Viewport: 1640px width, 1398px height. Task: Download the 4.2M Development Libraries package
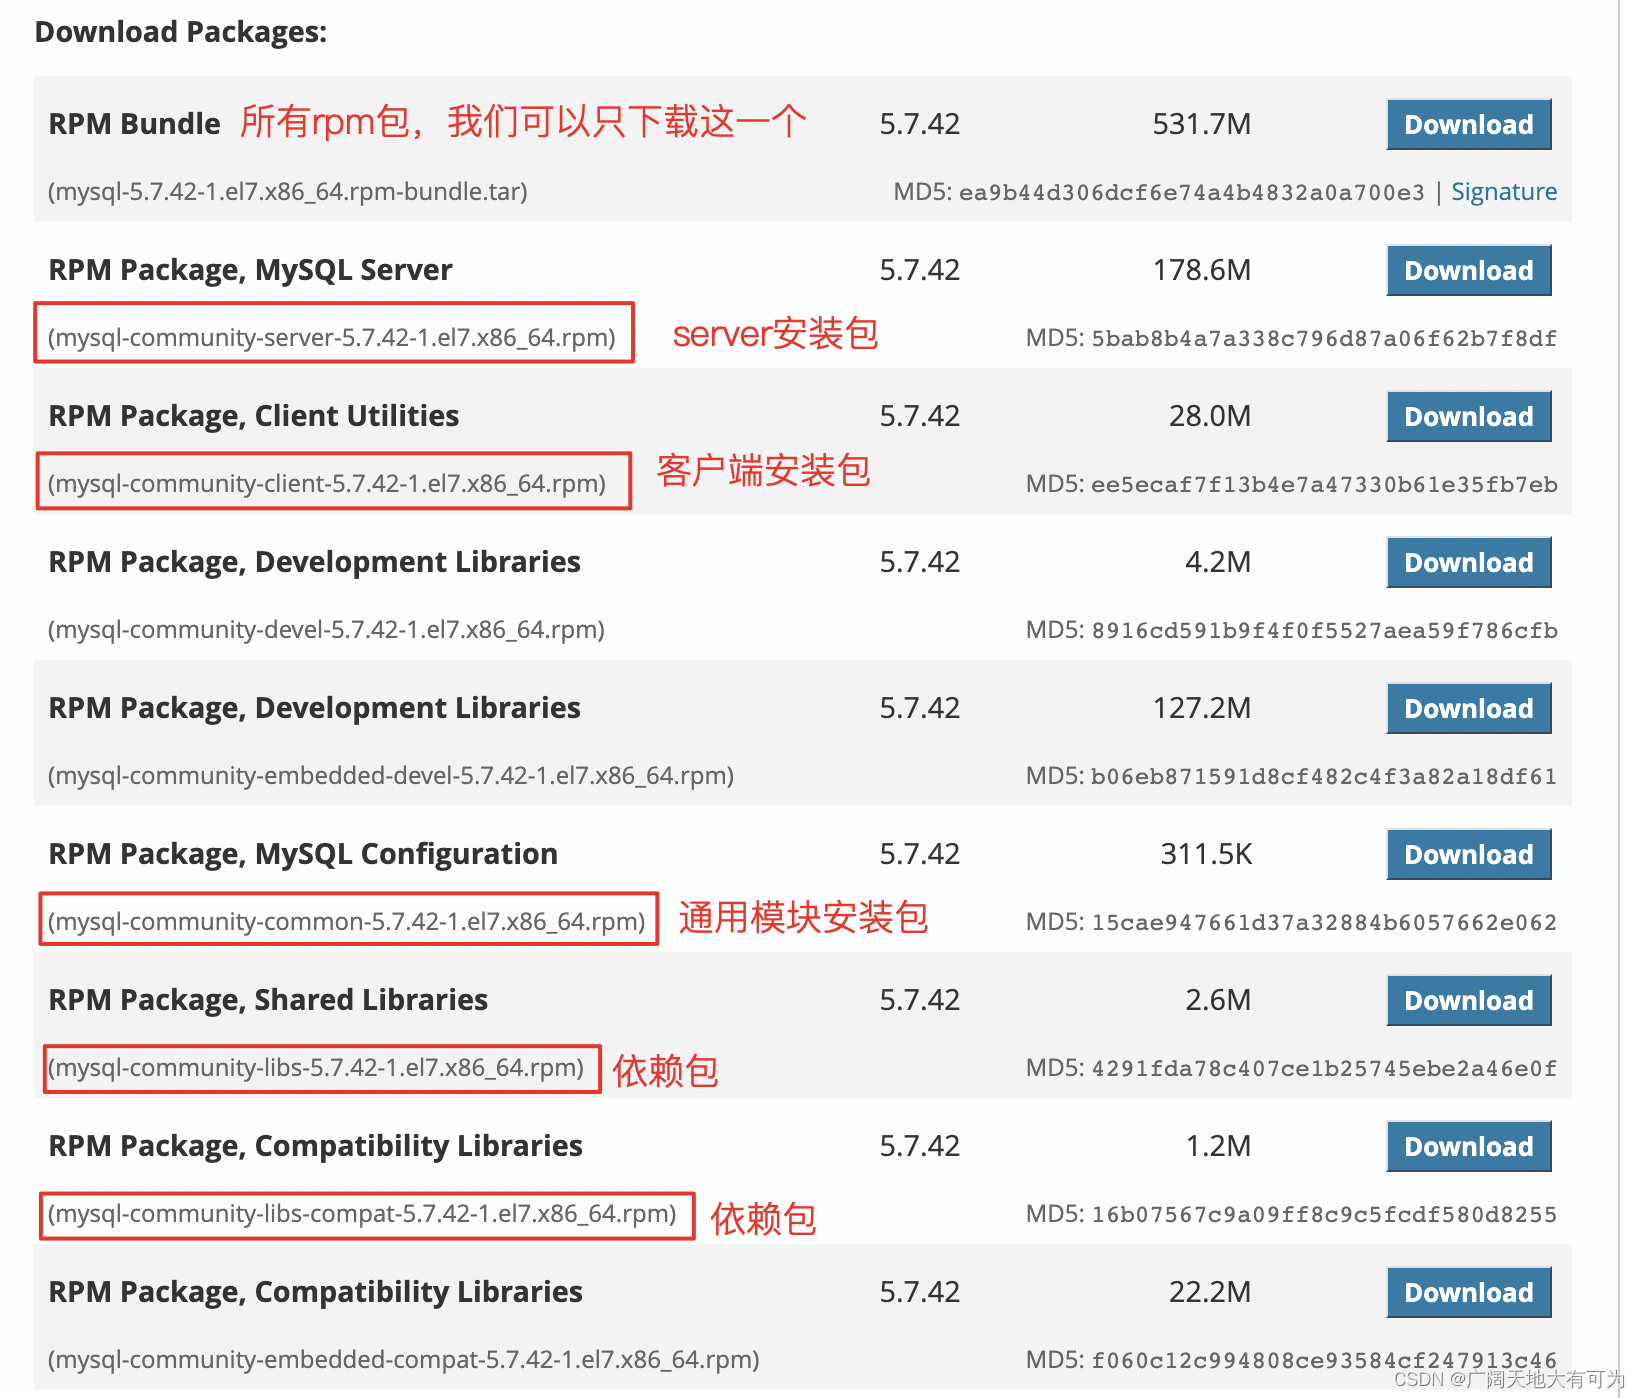tap(1468, 562)
